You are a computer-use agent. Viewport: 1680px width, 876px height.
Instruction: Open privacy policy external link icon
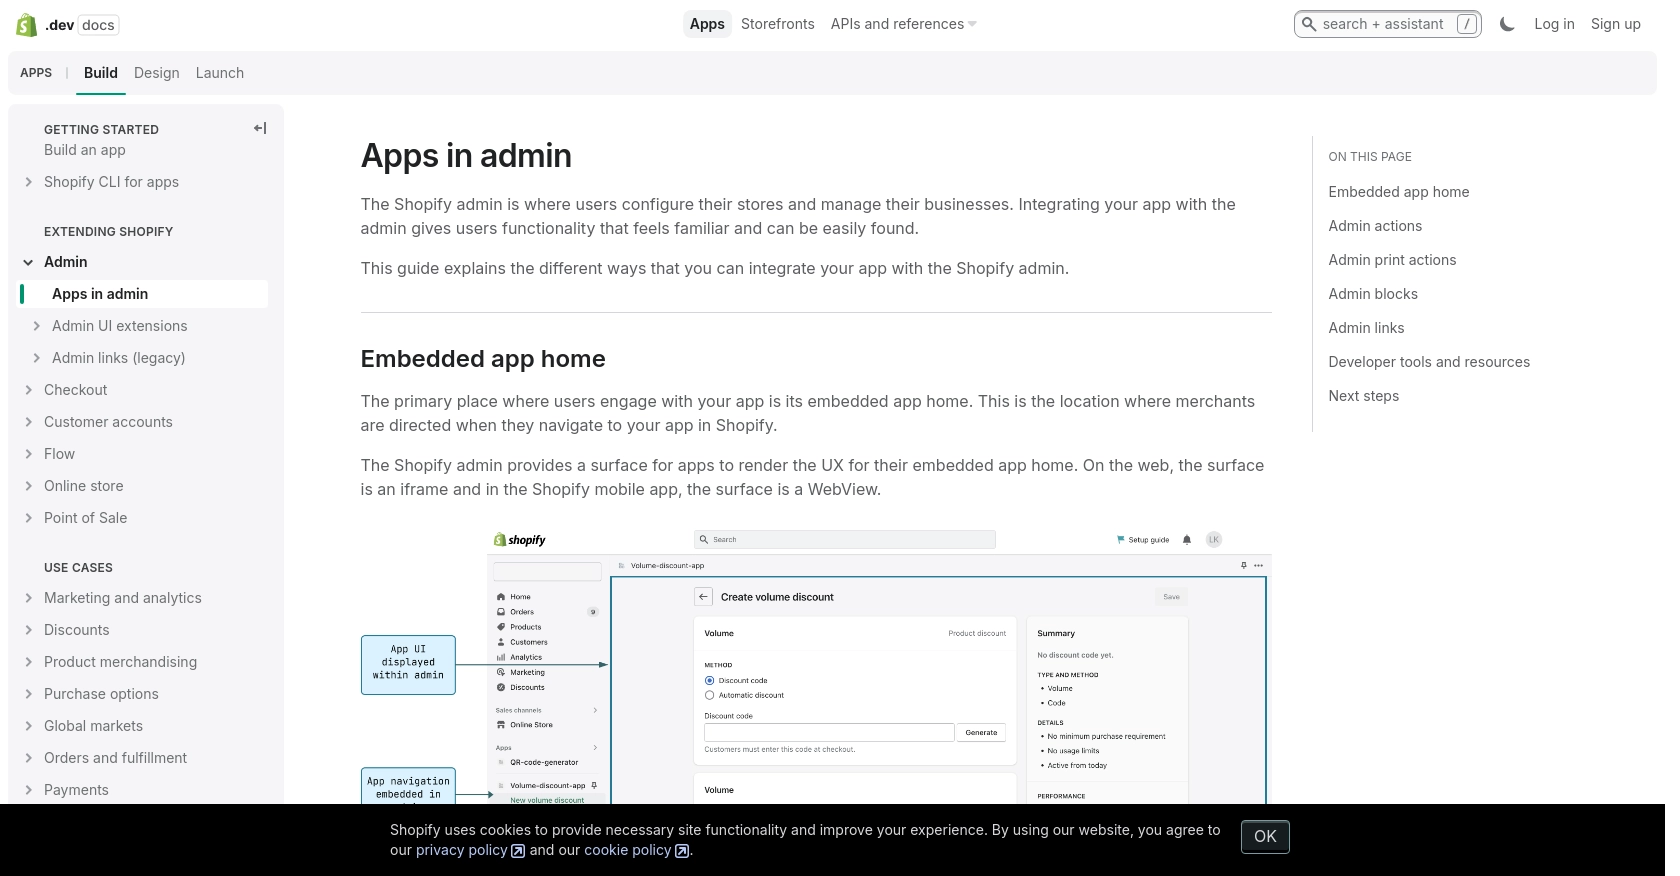518,851
